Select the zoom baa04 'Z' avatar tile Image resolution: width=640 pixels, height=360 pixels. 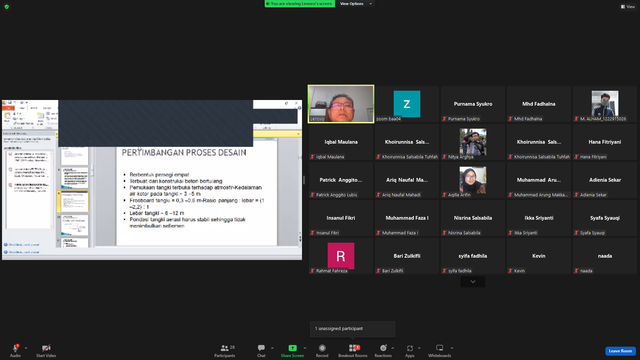407,104
